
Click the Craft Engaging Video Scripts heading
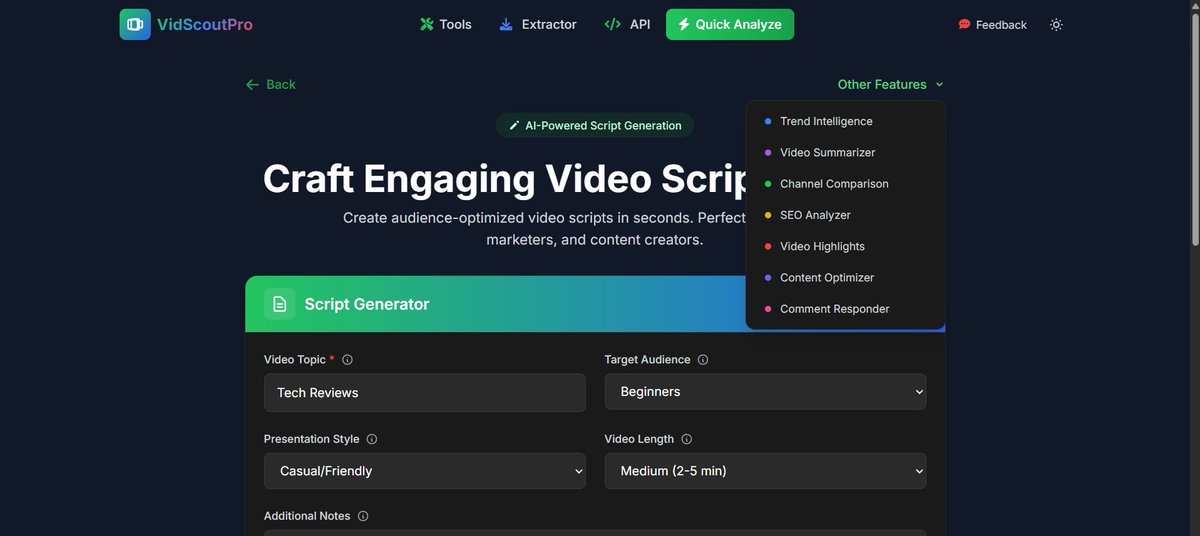pyautogui.click(x=505, y=179)
